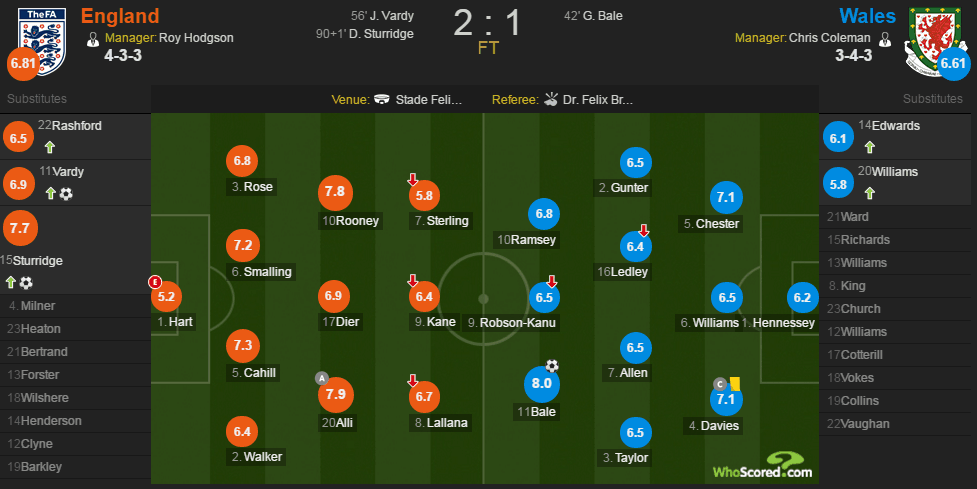Image resolution: width=977 pixels, height=489 pixels.
Task: Click the red error badge on Hart
Action: click(155, 282)
